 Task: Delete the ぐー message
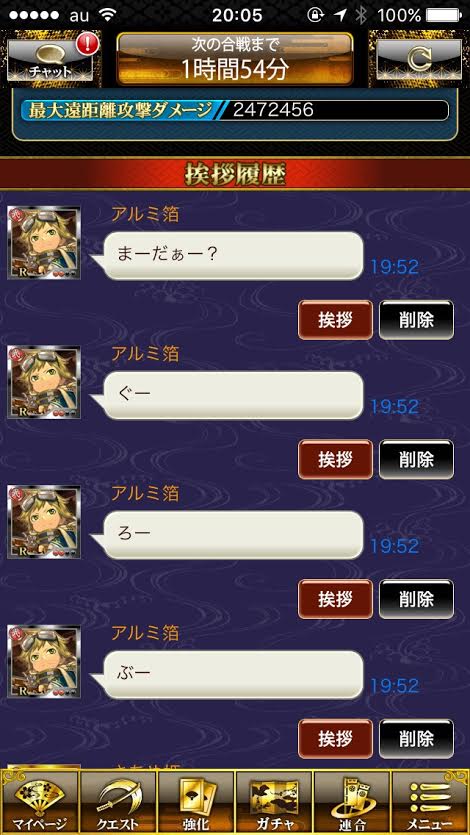(x=416, y=459)
